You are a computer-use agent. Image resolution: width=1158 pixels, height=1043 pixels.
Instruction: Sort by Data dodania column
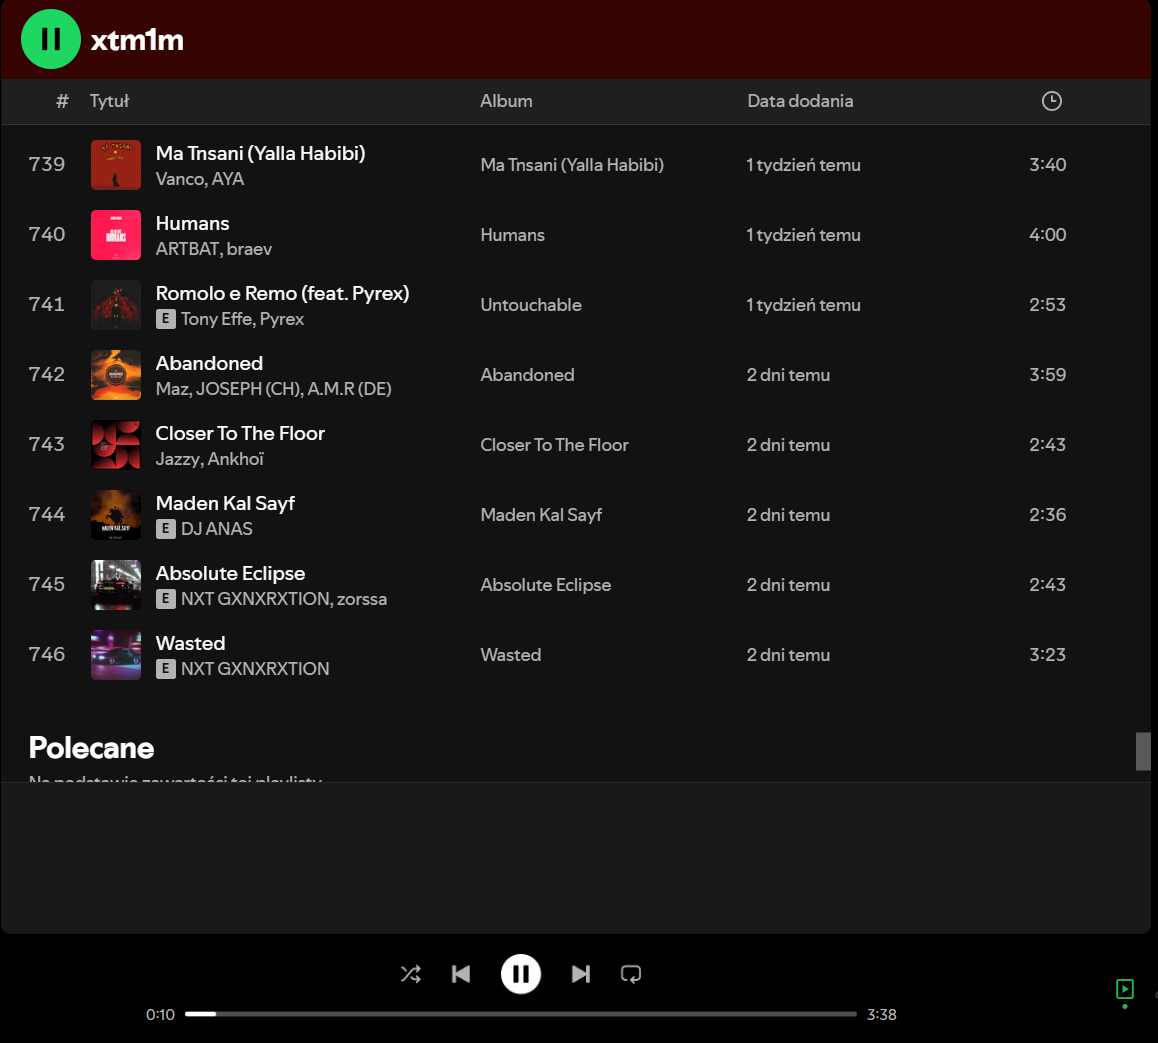[800, 101]
